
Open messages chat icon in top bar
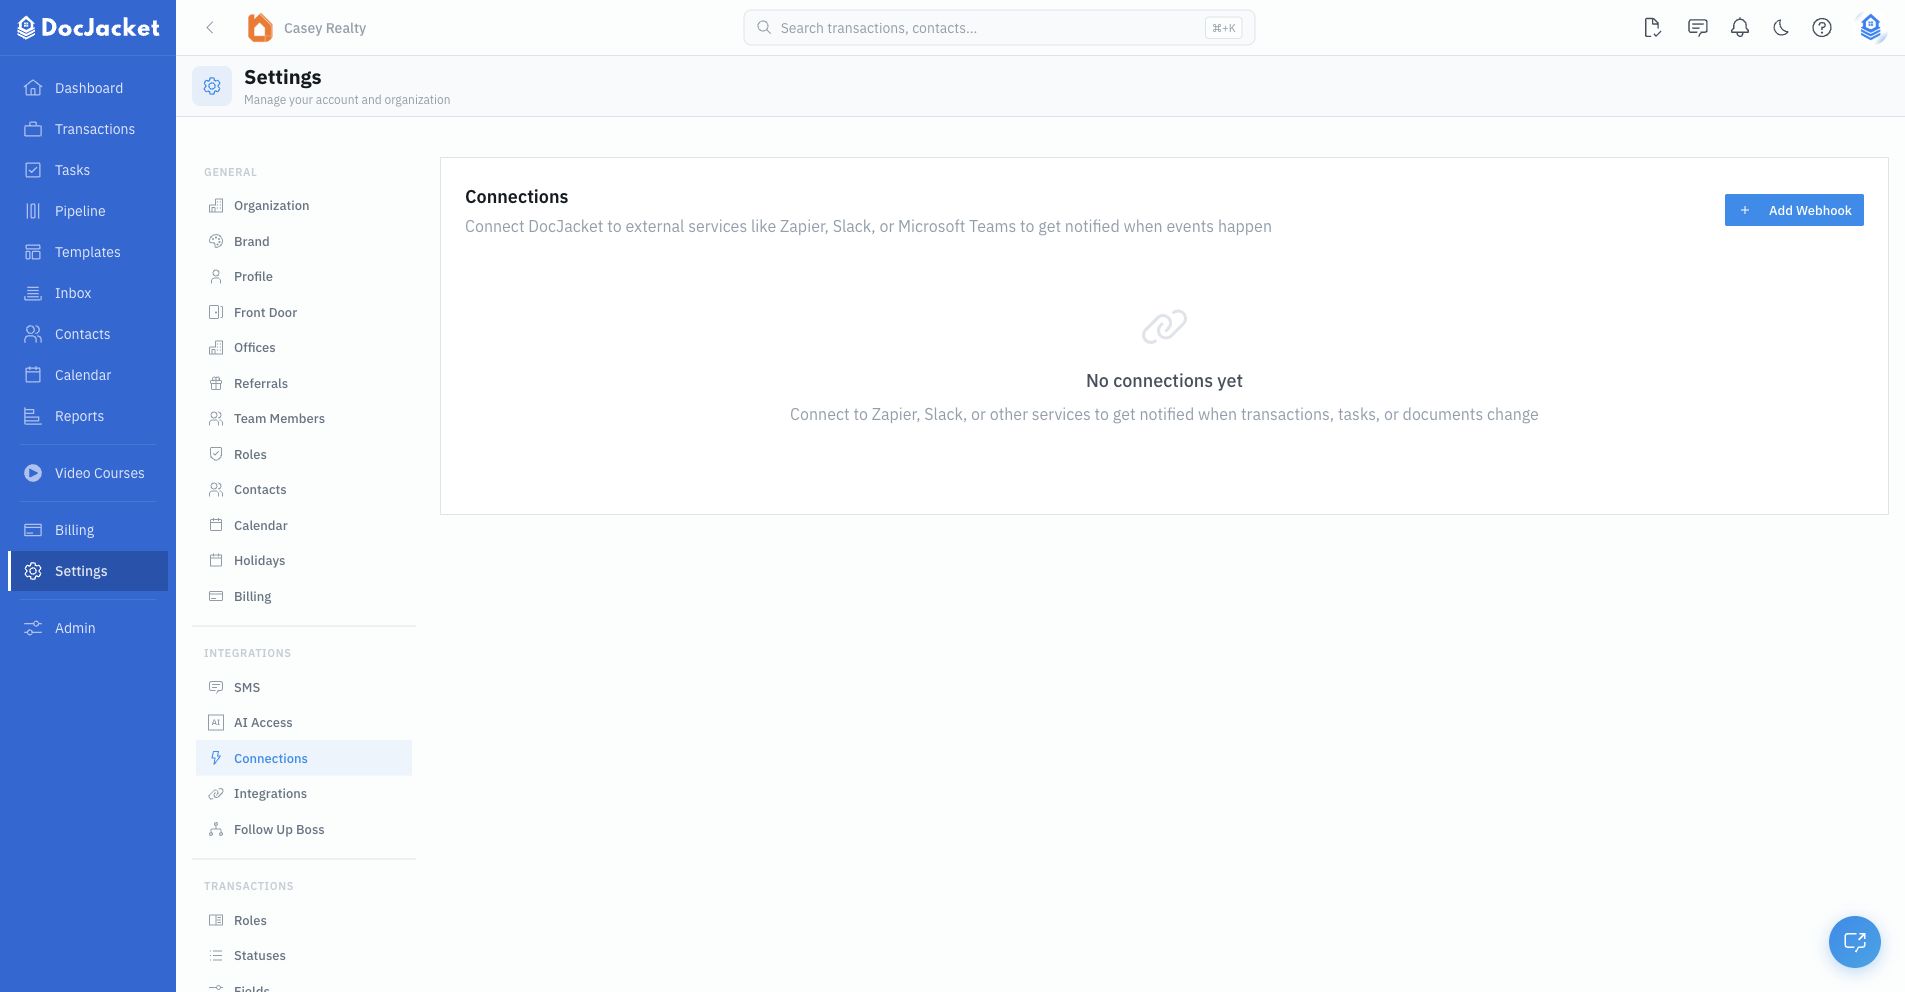point(1698,28)
